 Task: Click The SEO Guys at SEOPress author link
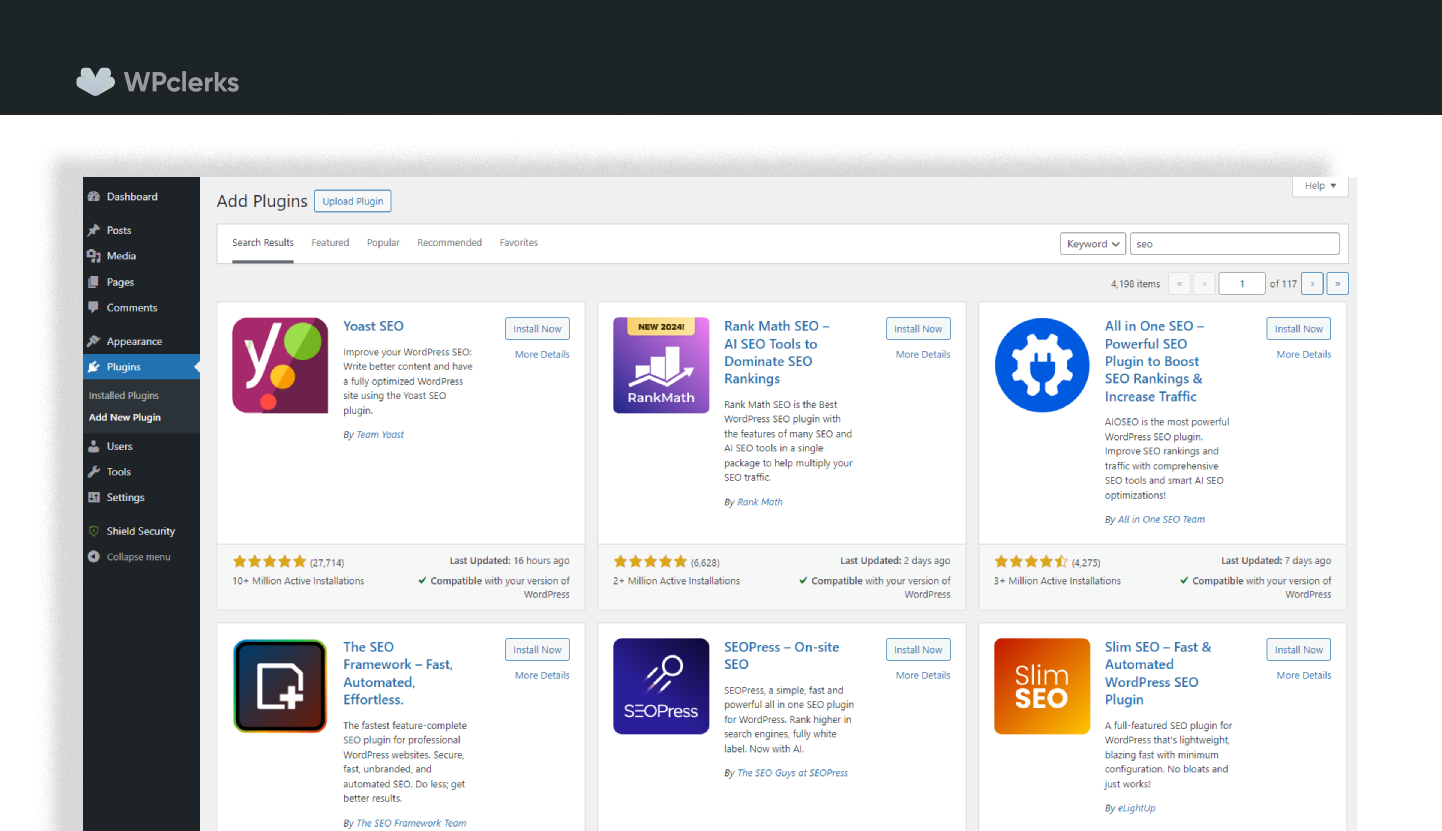pyautogui.click(x=792, y=773)
